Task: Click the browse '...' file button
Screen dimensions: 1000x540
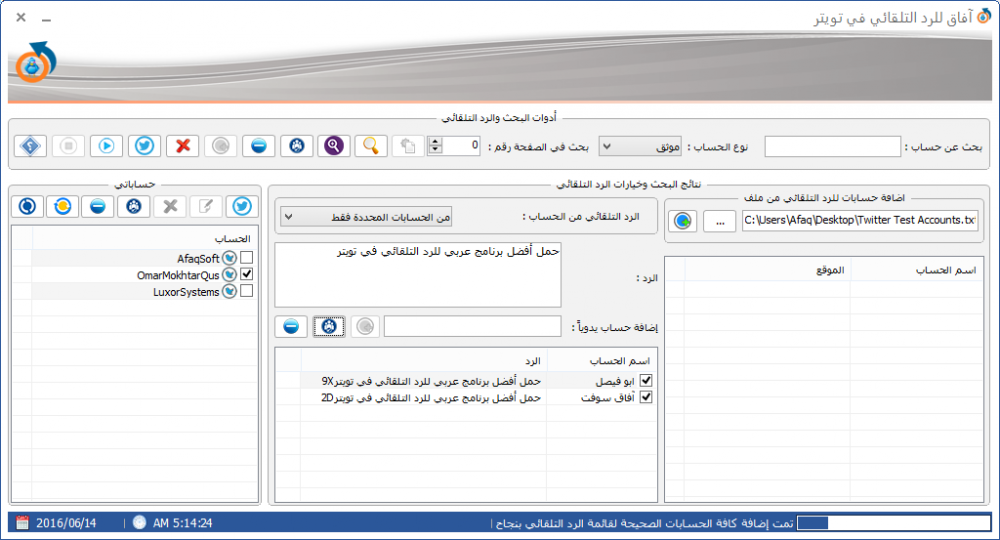Action: (720, 221)
